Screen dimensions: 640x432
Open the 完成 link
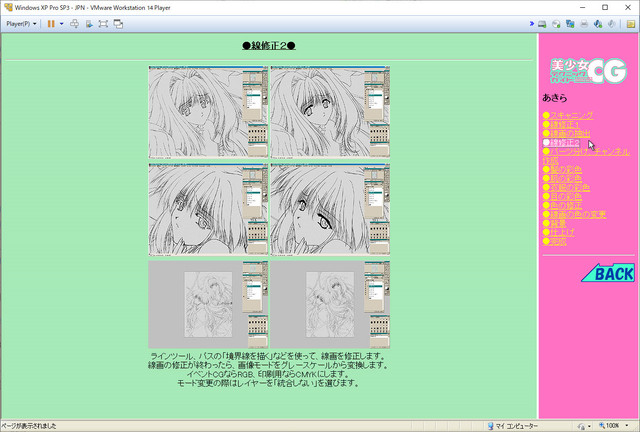tap(554, 241)
